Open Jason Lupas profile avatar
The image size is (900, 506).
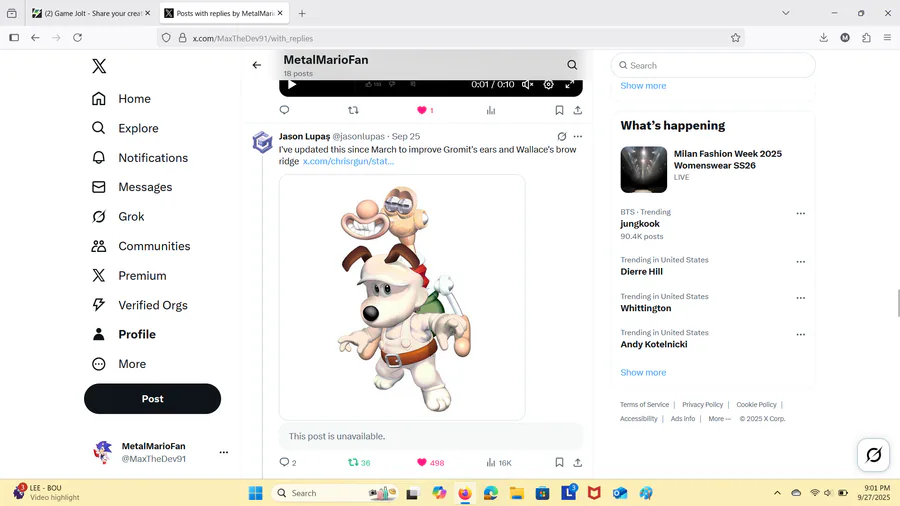click(x=263, y=142)
